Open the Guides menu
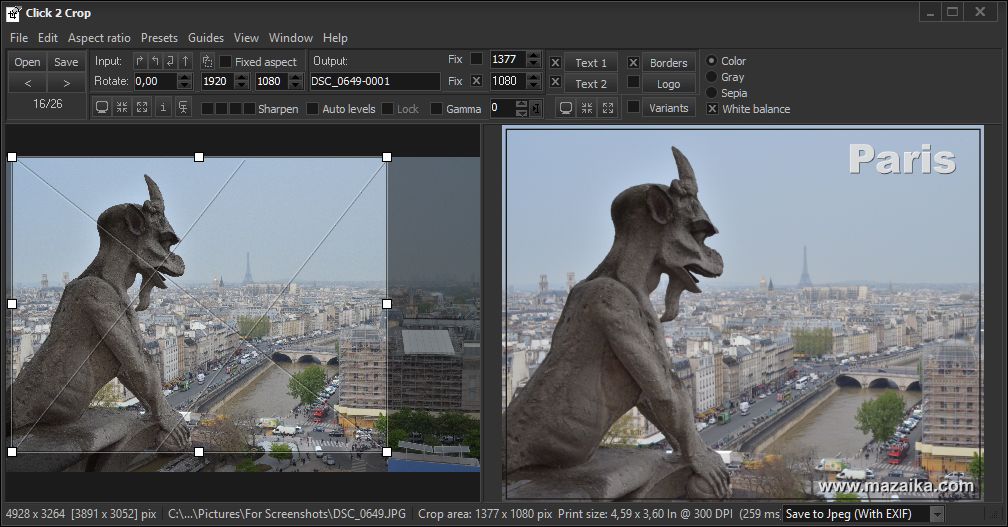 pyautogui.click(x=206, y=38)
